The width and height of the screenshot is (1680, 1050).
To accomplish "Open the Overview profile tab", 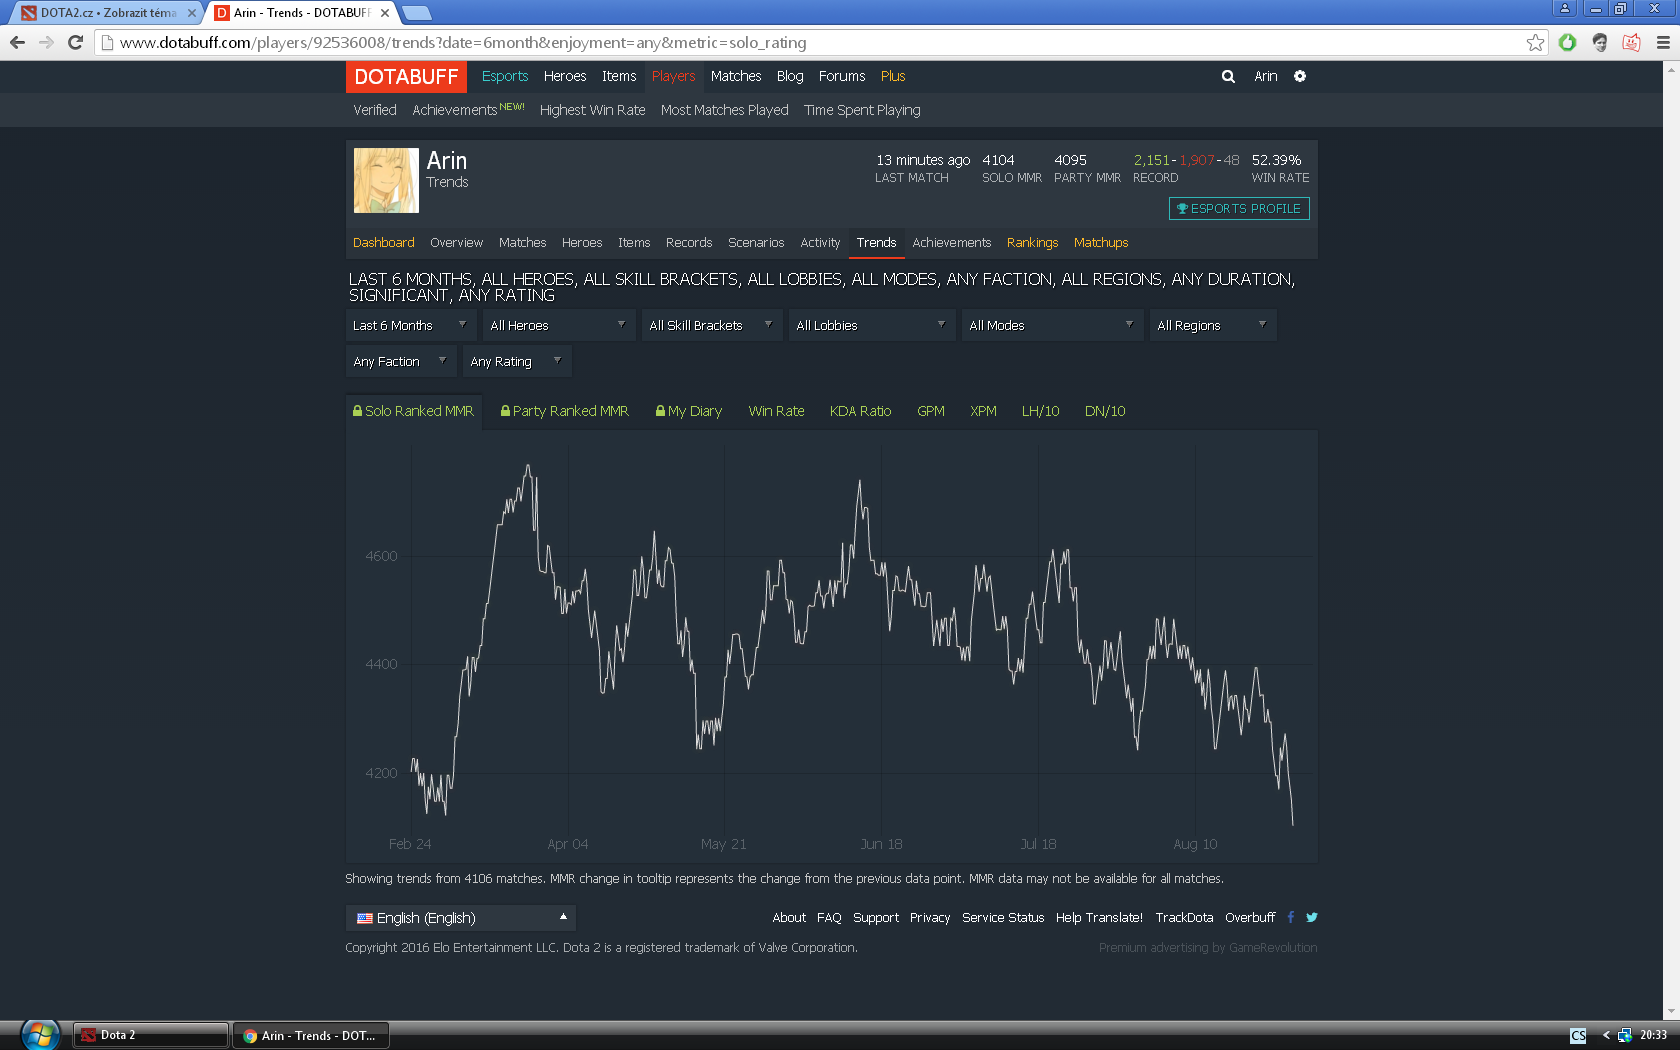I will [456, 243].
